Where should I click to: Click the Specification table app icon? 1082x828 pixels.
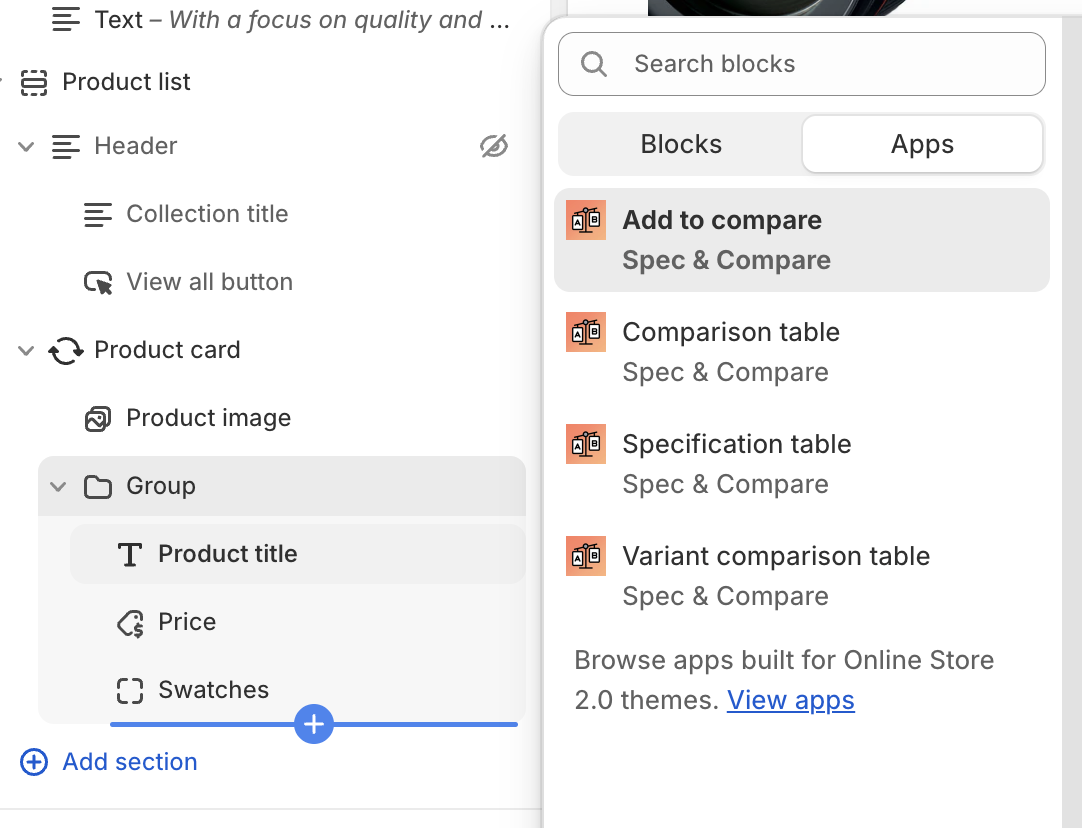click(586, 444)
